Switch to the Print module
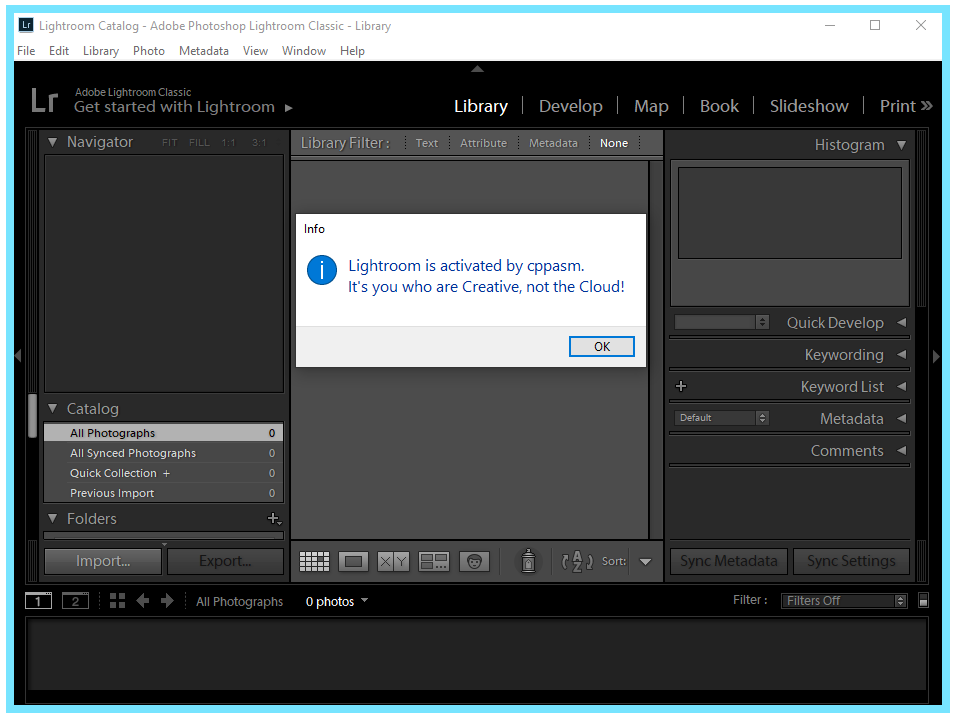Screen dimensions: 955x719 (898, 106)
